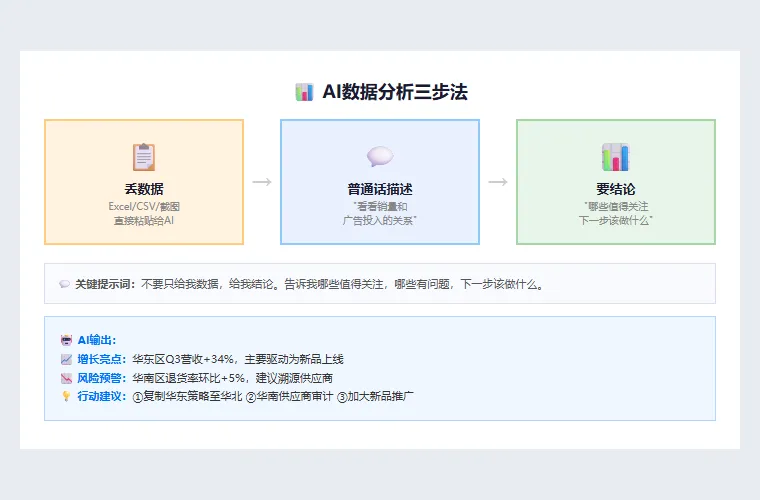Click the text 下一步该做什么 in green card
This screenshot has height=500, width=760.
[614, 220]
